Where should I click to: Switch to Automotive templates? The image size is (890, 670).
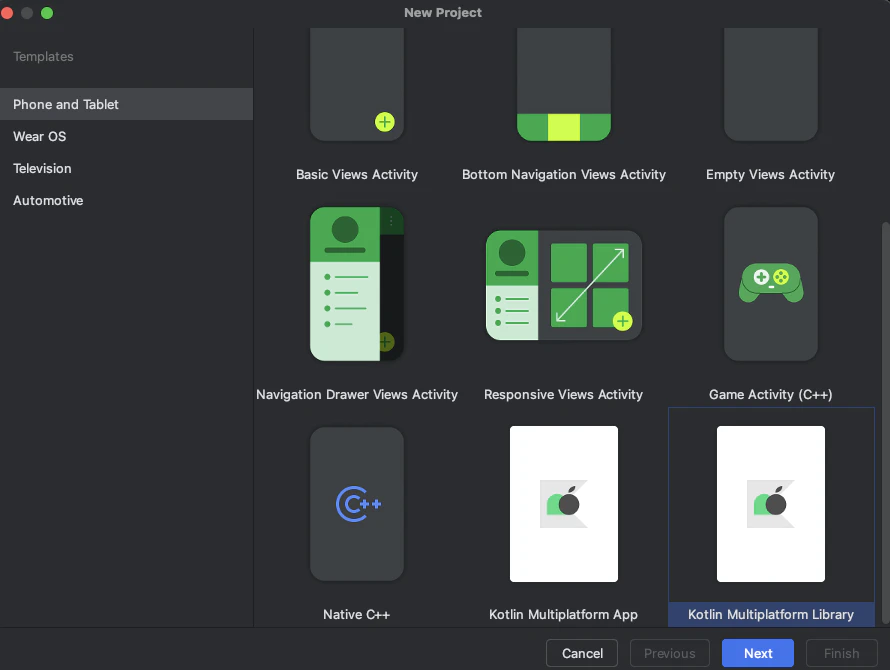point(127,200)
